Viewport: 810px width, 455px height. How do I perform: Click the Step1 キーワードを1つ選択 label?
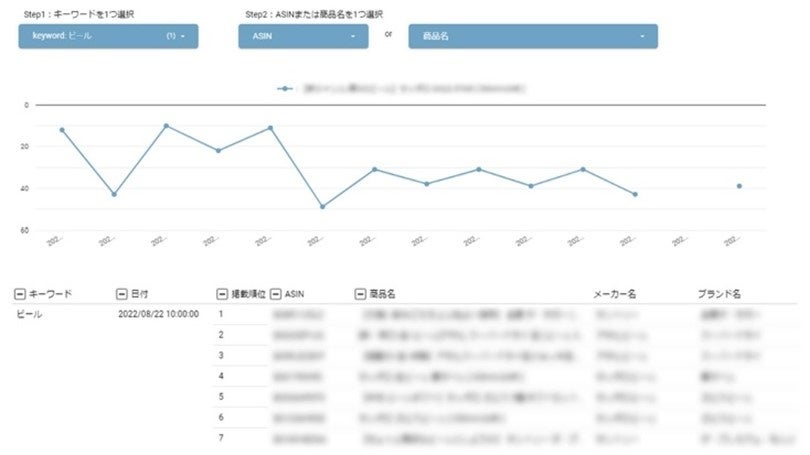tap(79, 14)
